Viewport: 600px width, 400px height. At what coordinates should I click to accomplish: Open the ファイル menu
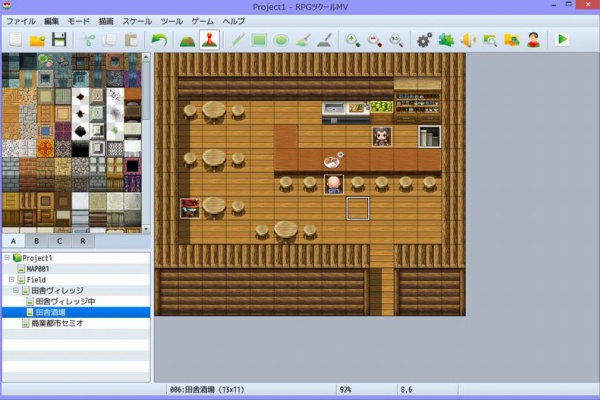[x=21, y=21]
